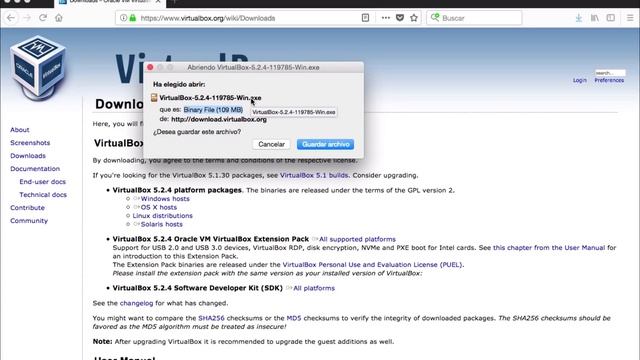
Task: Open Technical docs sidebar link
Action: tap(43, 195)
